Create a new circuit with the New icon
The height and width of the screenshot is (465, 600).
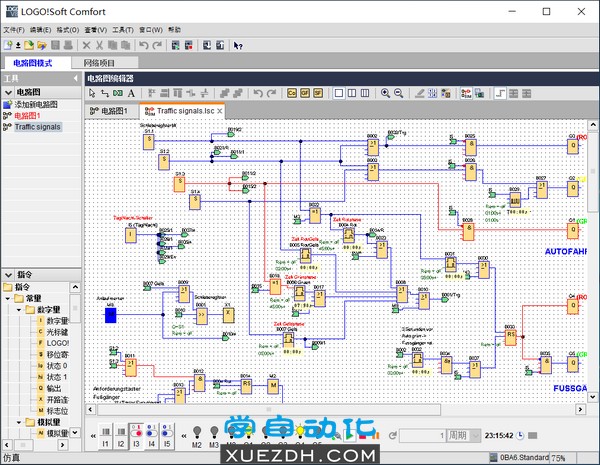click(8, 45)
